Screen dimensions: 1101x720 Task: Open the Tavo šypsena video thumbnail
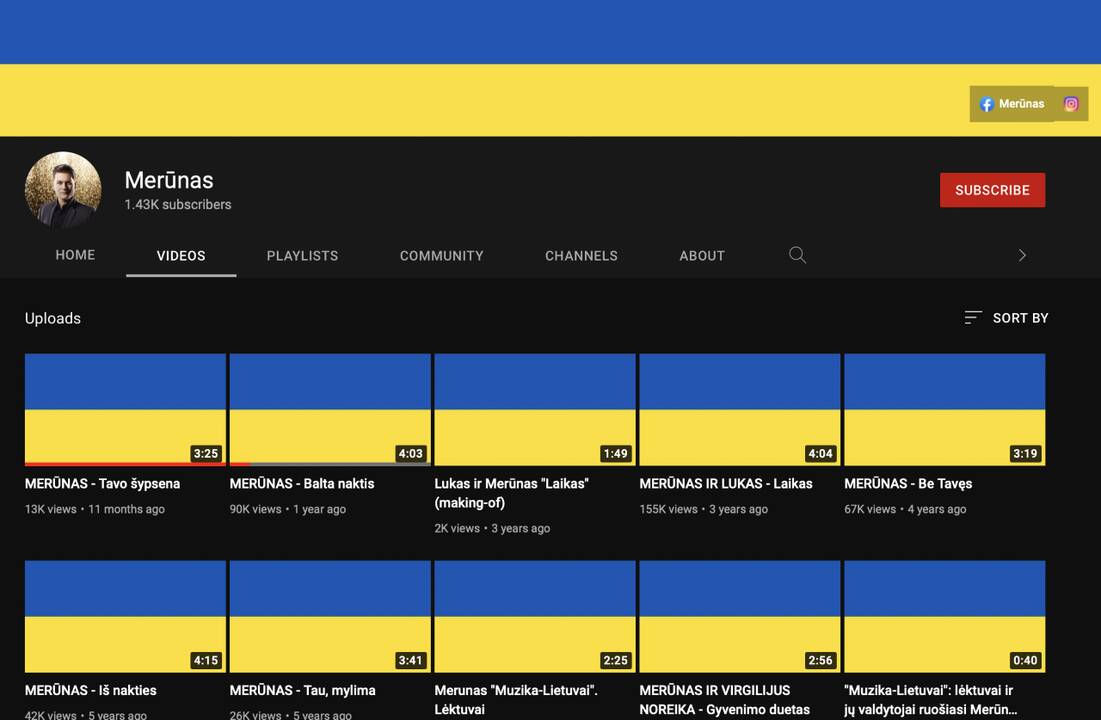[126, 410]
